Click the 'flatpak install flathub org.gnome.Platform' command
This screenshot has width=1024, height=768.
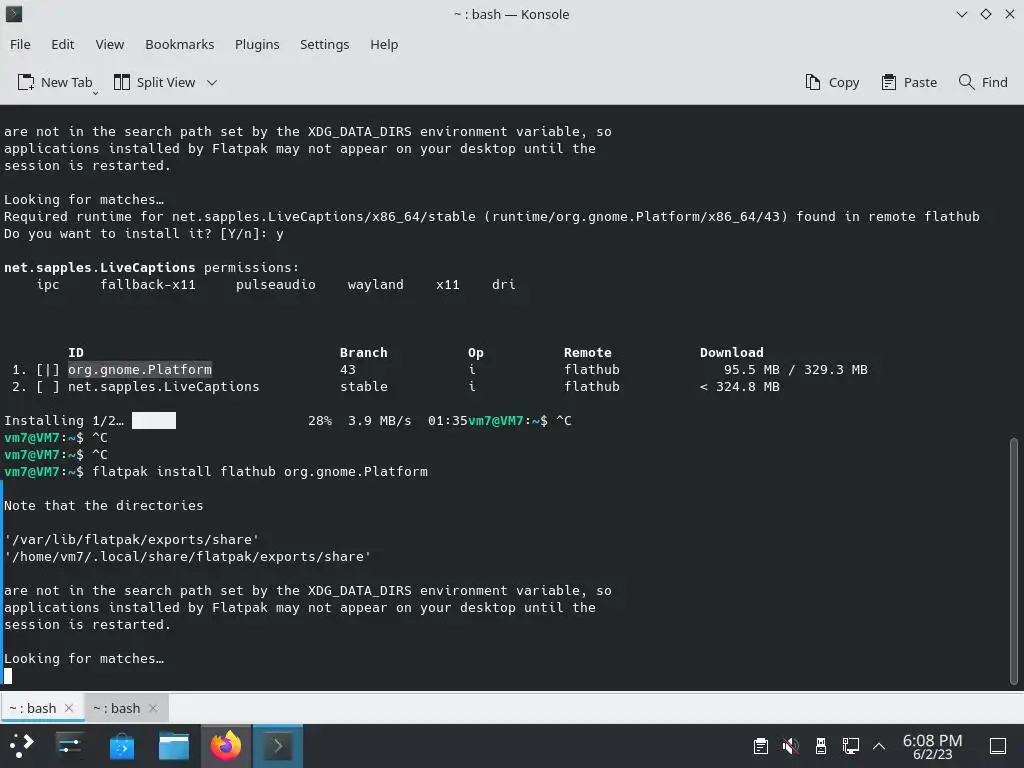260,472
